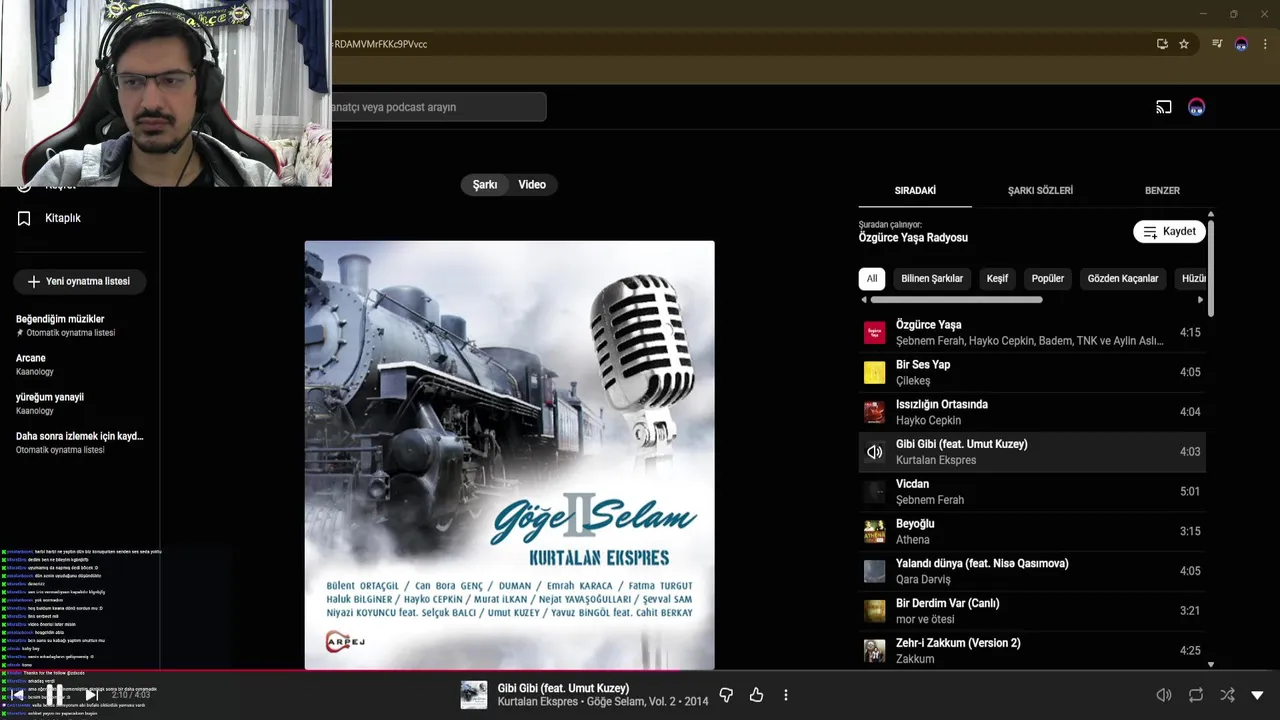Click the plus icon of Yeni oynatma listesi
The image size is (1280, 720).
pyautogui.click(x=34, y=282)
